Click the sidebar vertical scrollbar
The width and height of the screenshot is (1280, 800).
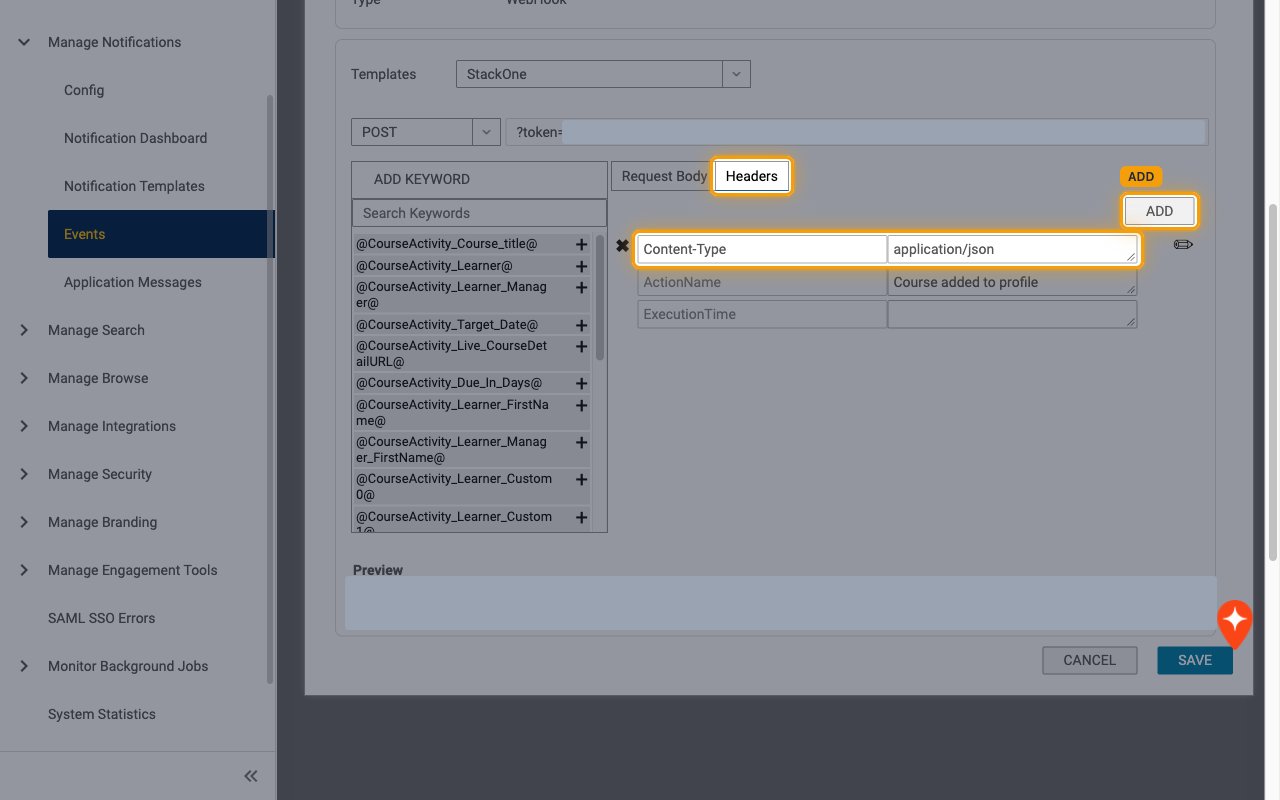tap(269, 389)
